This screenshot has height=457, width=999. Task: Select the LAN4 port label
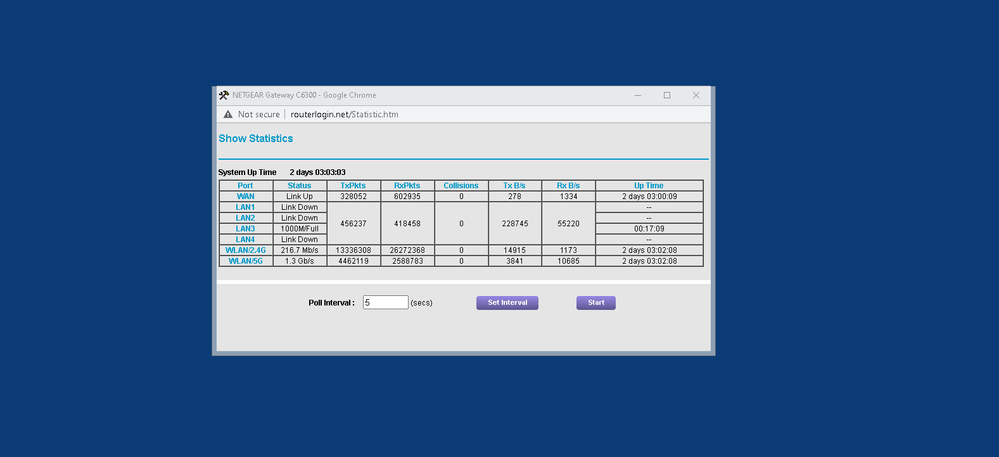[246, 240]
